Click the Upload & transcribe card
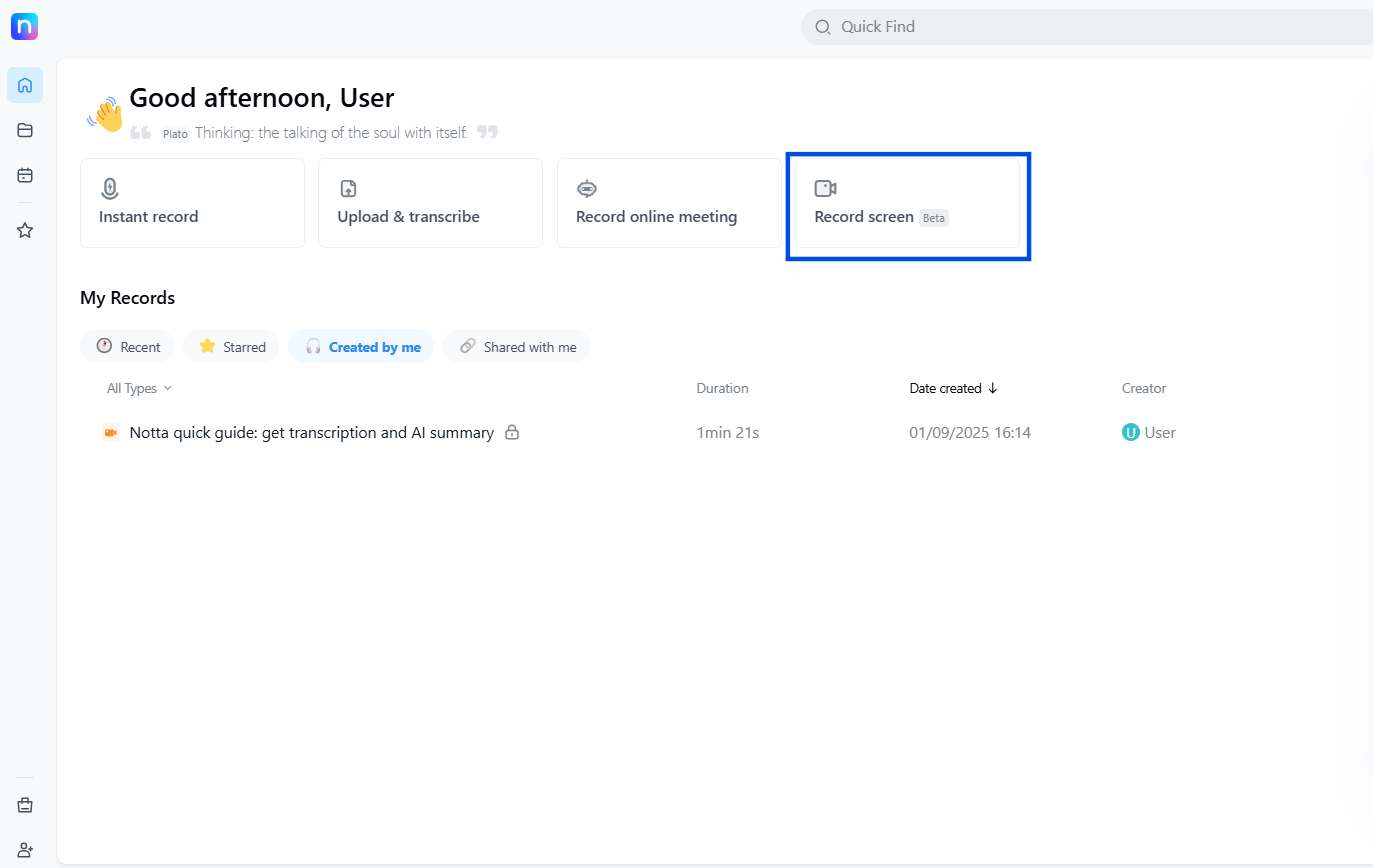1373x868 pixels. [430, 203]
